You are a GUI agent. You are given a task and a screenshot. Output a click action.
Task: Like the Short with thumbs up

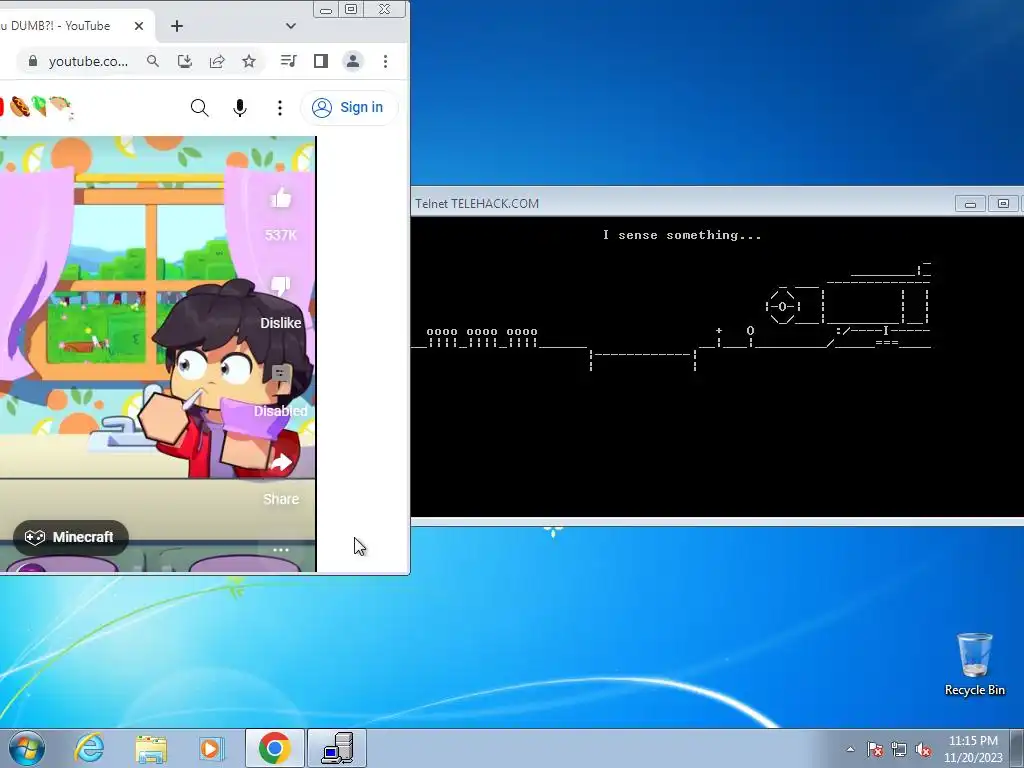pos(281,198)
